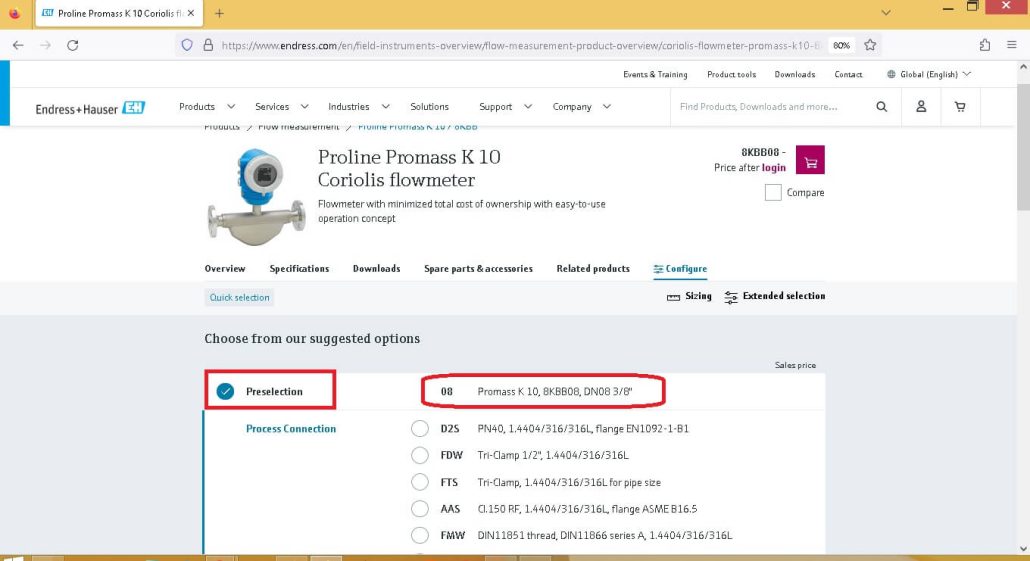Tick the Compare checkbox

coord(773,192)
